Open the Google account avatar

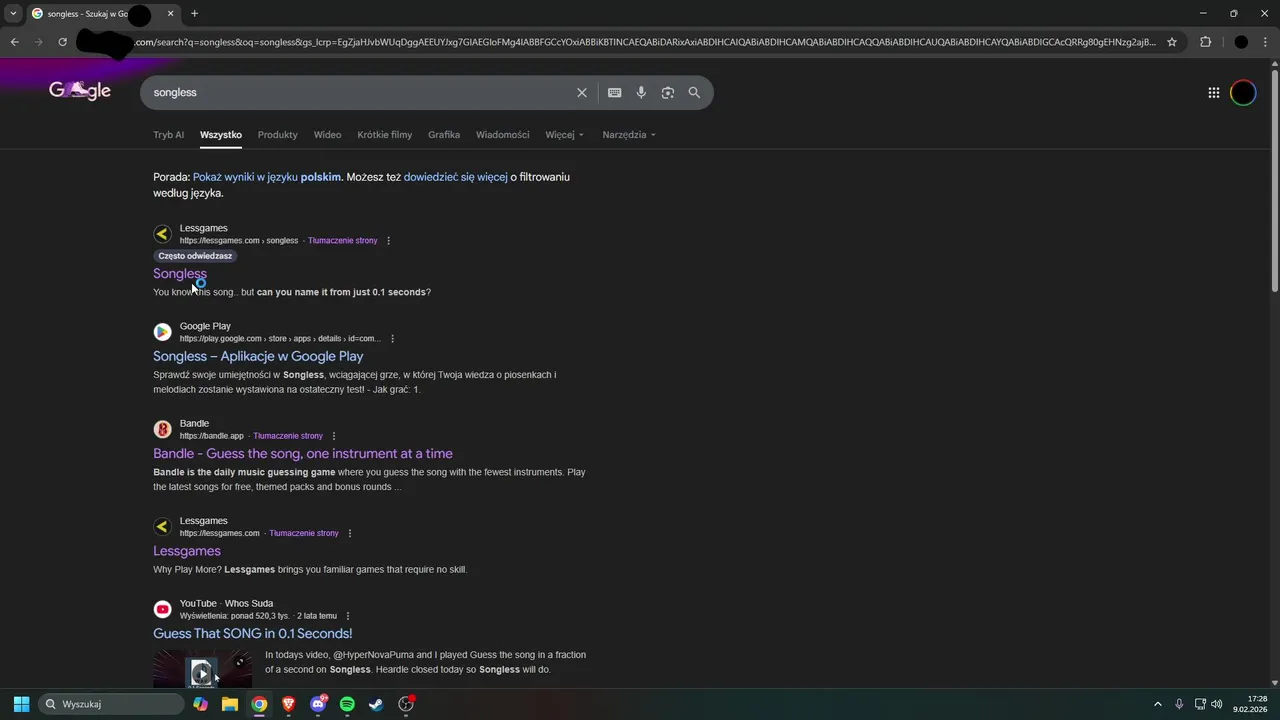pos(1243,92)
